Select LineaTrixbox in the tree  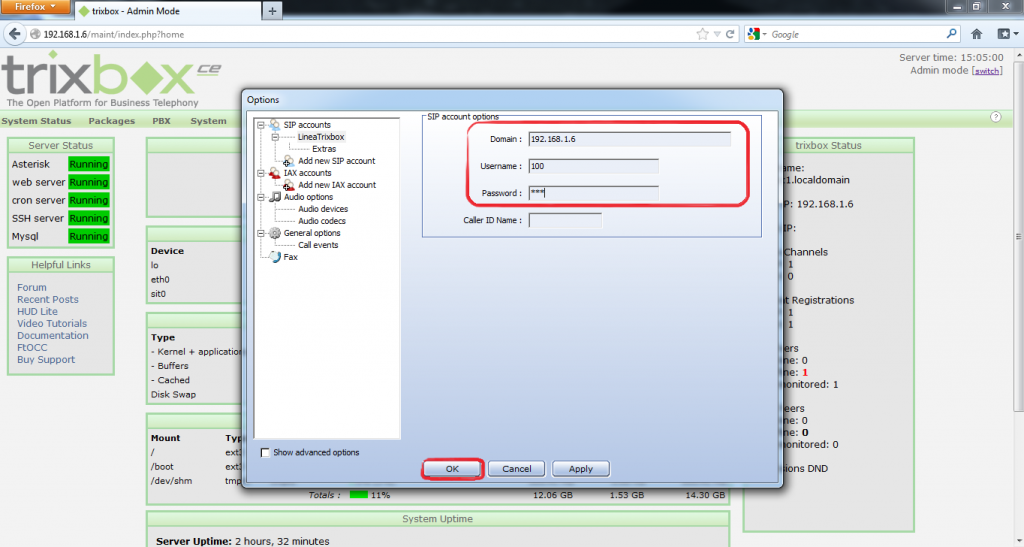pos(321,137)
